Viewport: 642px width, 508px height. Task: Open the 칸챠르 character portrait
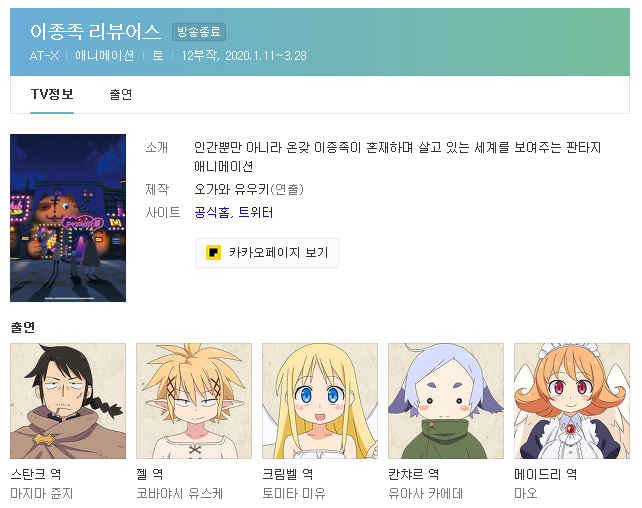point(446,401)
